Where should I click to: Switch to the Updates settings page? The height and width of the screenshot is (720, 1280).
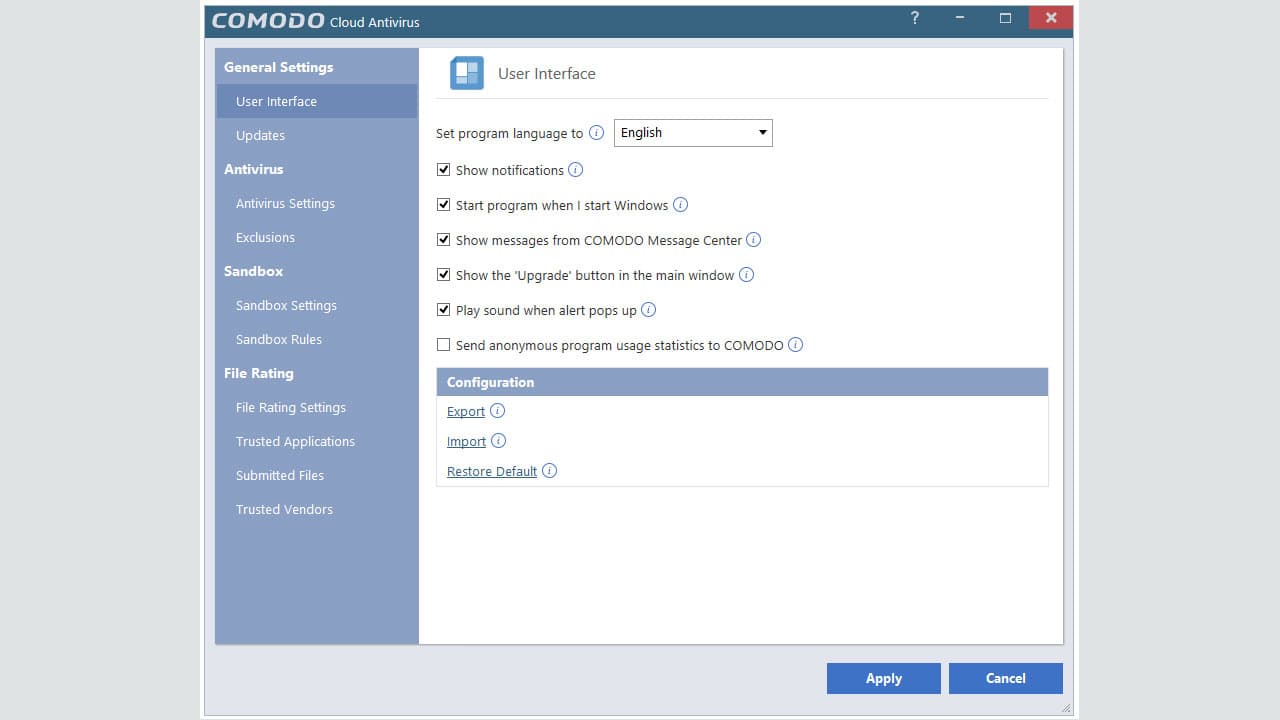pos(260,135)
